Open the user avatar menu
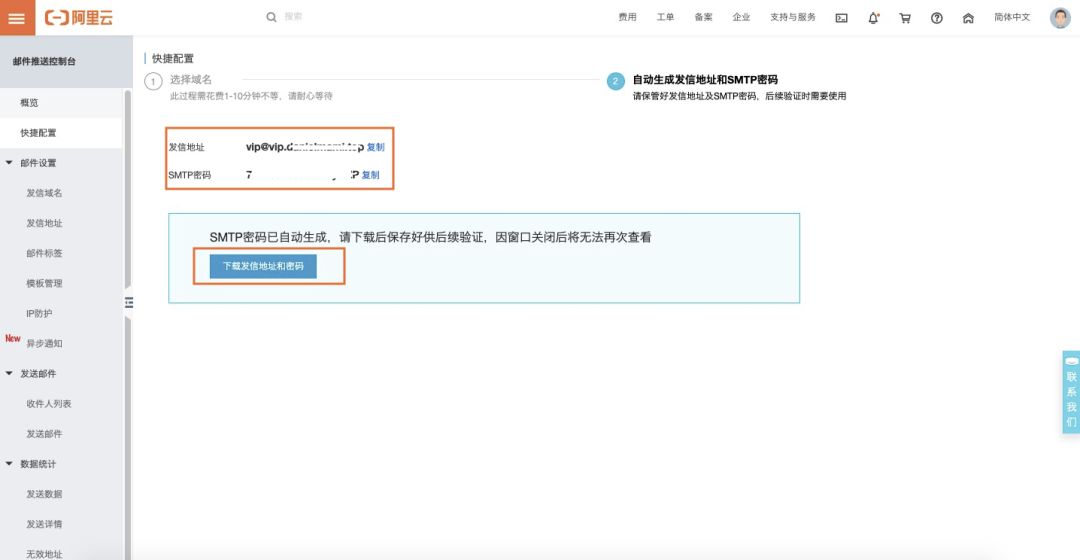This screenshot has height=560, width=1080. [x=1060, y=18]
